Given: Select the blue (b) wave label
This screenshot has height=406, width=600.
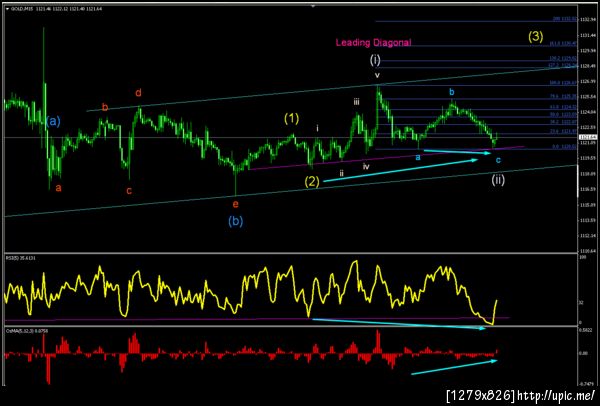Looking at the screenshot, I should click(x=236, y=221).
